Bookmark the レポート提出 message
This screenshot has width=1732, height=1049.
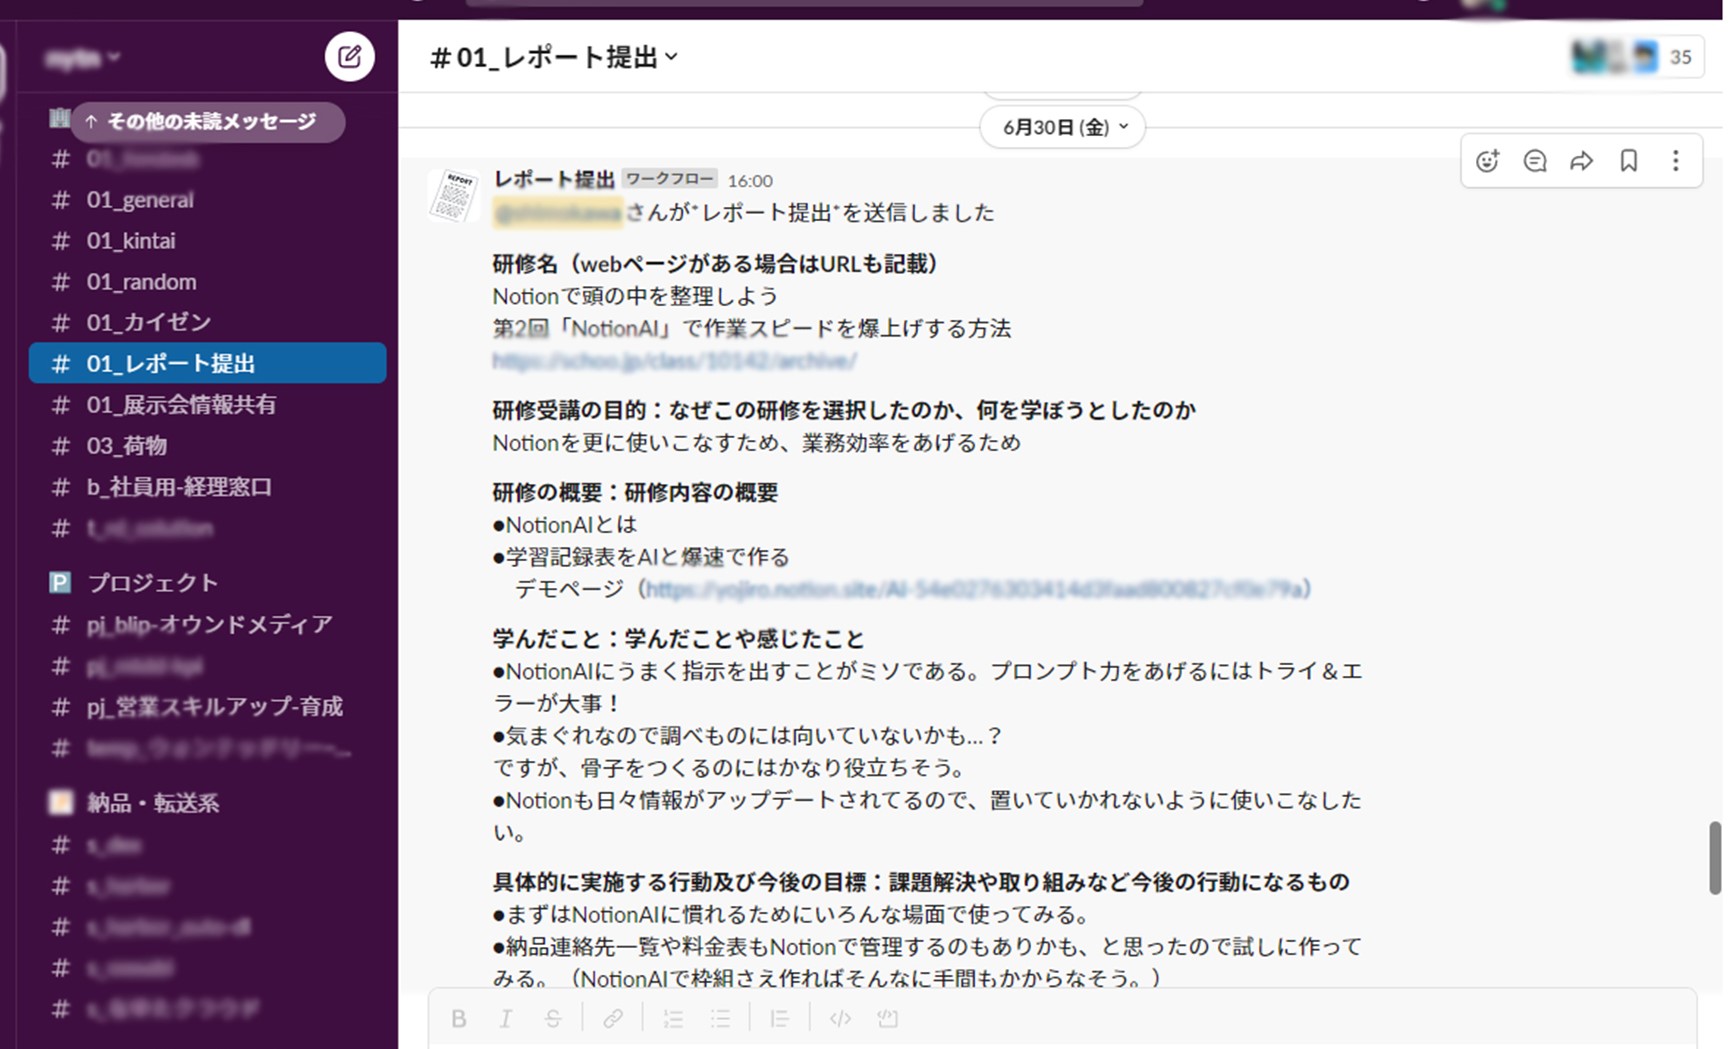point(1628,161)
